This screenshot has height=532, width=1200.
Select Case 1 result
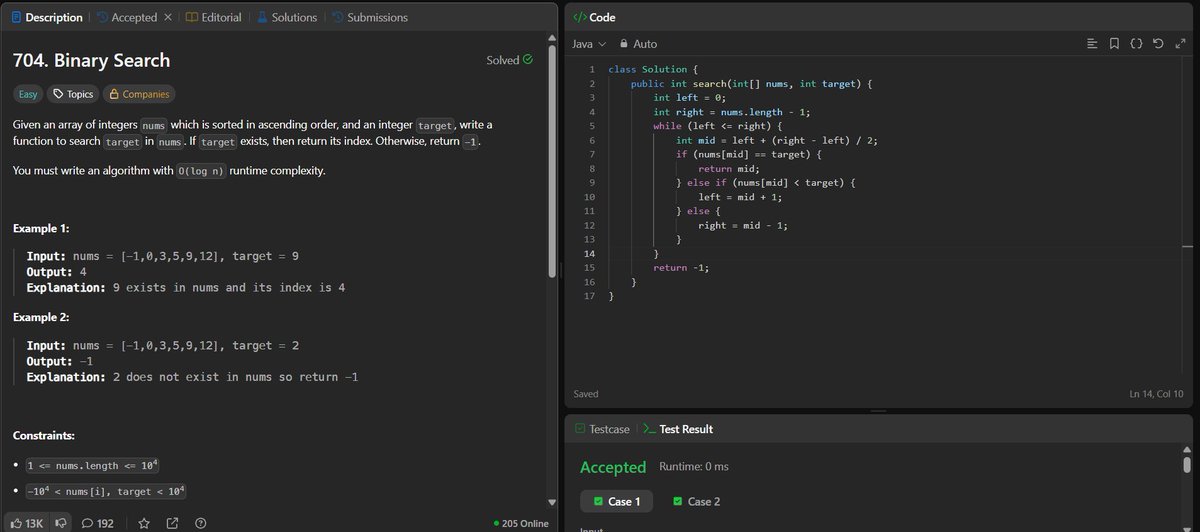(617, 501)
